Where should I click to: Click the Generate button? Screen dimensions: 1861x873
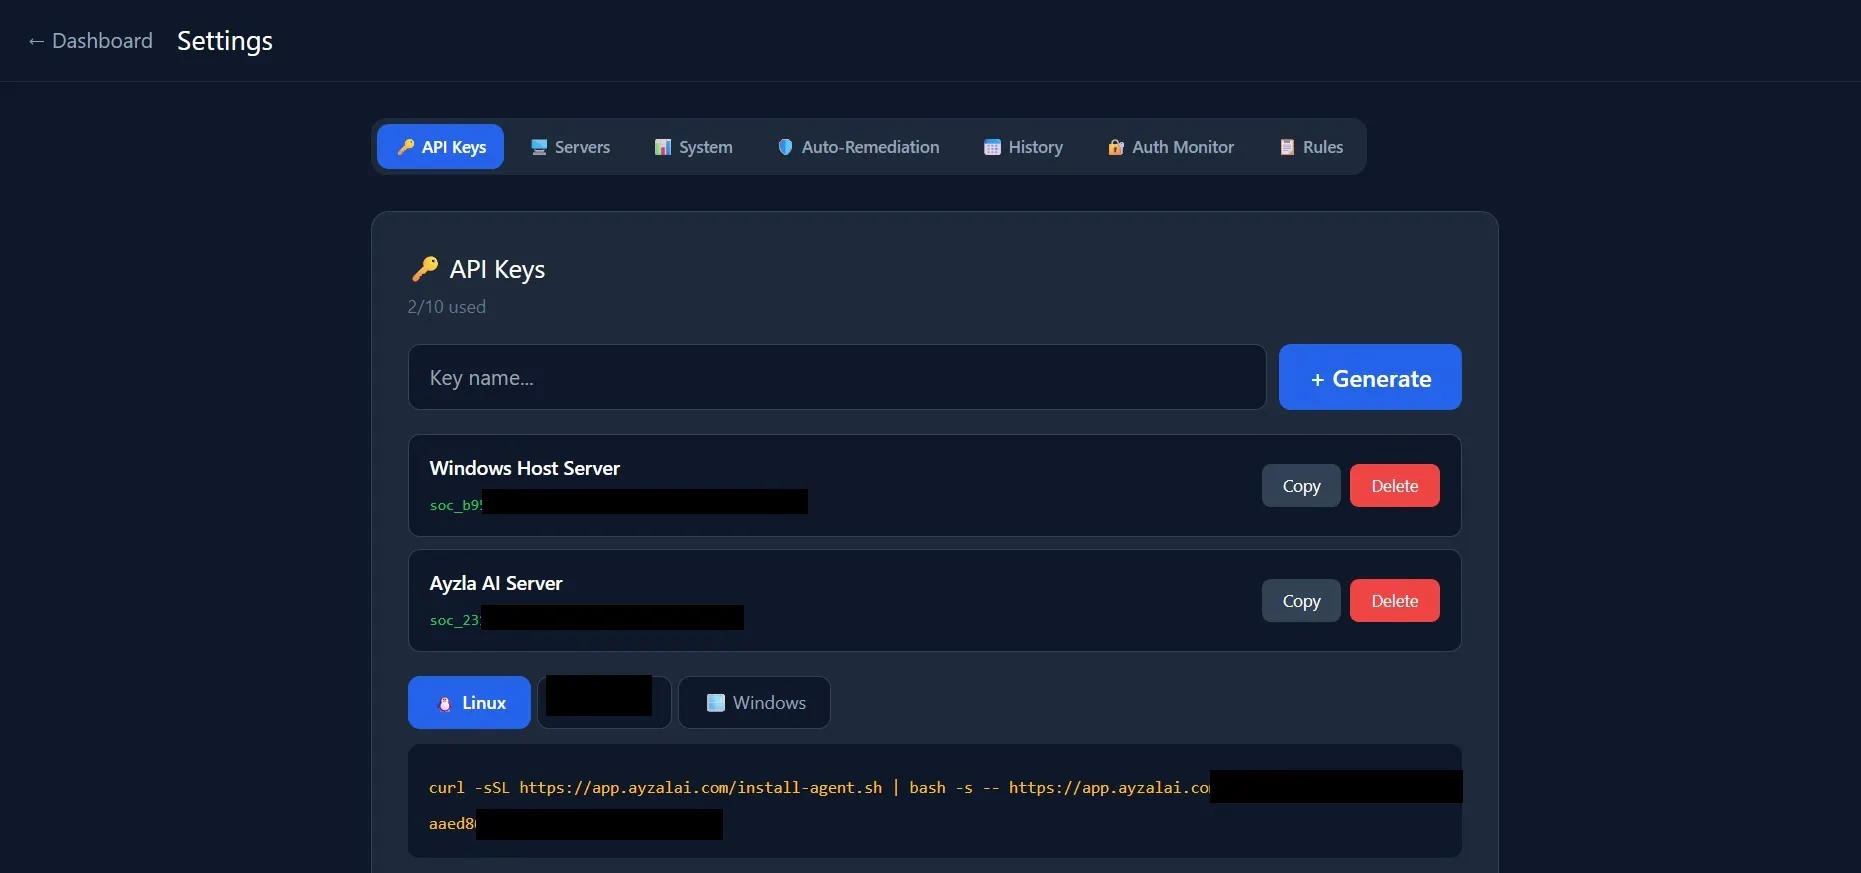1370,377
